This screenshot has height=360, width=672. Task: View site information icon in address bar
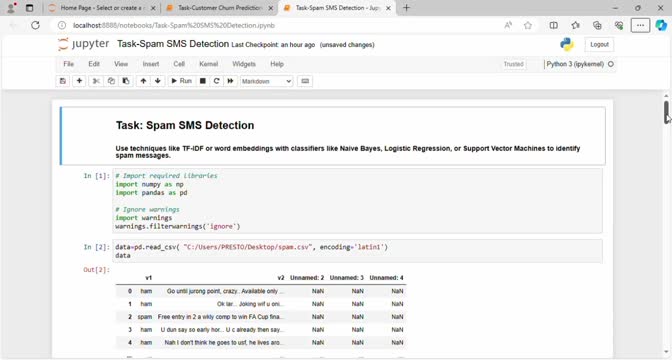[62, 25]
